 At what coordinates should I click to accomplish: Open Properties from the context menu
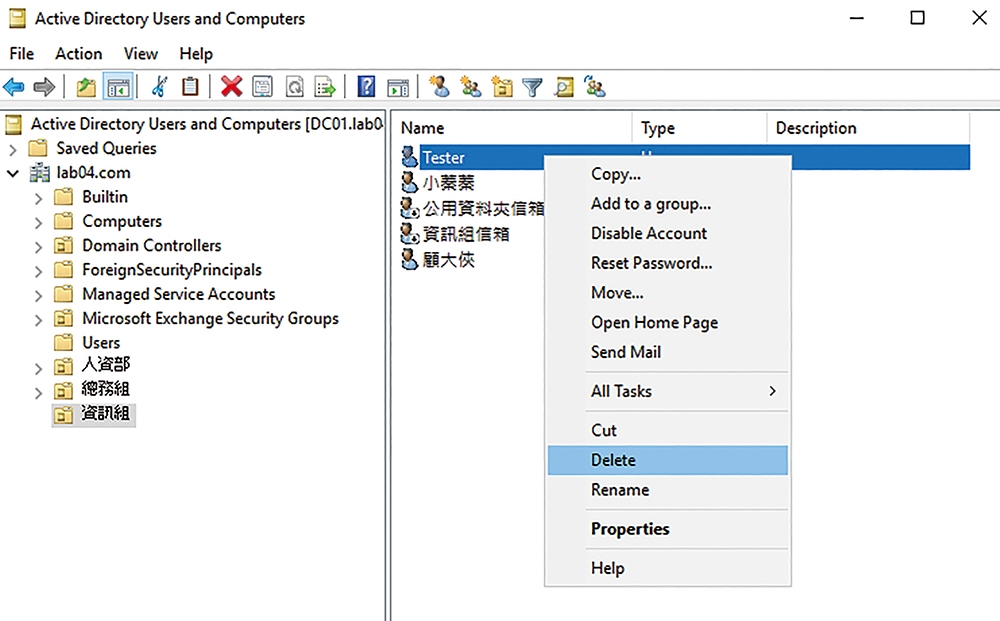667,529
